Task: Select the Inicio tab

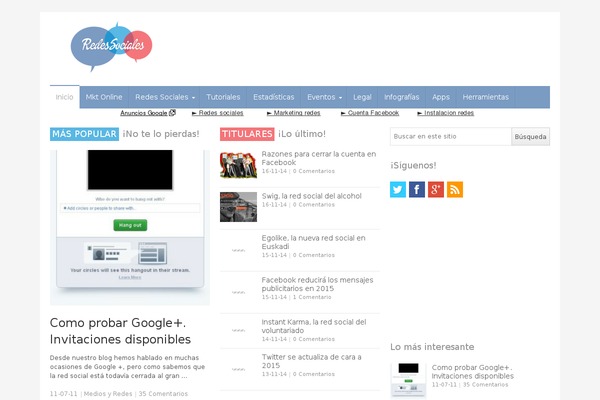Action: click(64, 97)
